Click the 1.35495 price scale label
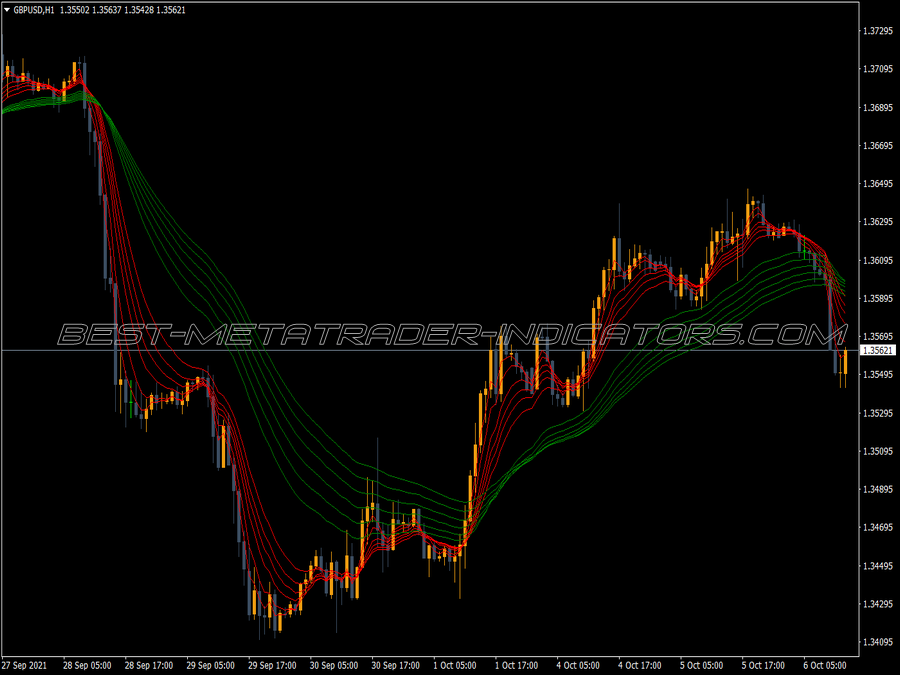Image resolution: width=900 pixels, height=675 pixels. pyautogui.click(x=878, y=375)
